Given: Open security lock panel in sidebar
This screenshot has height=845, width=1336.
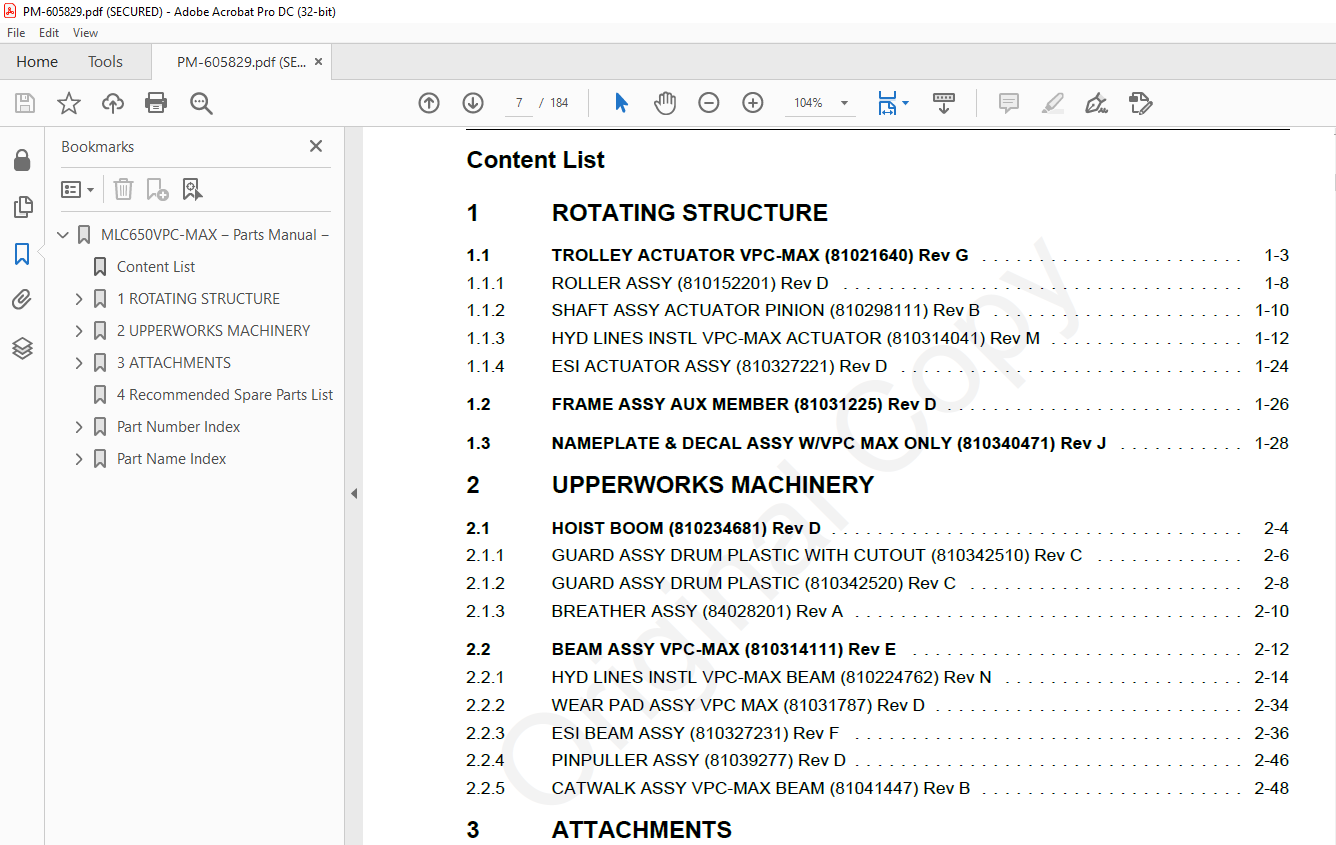Looking at the screenshot, I should [x=22, y=160].
